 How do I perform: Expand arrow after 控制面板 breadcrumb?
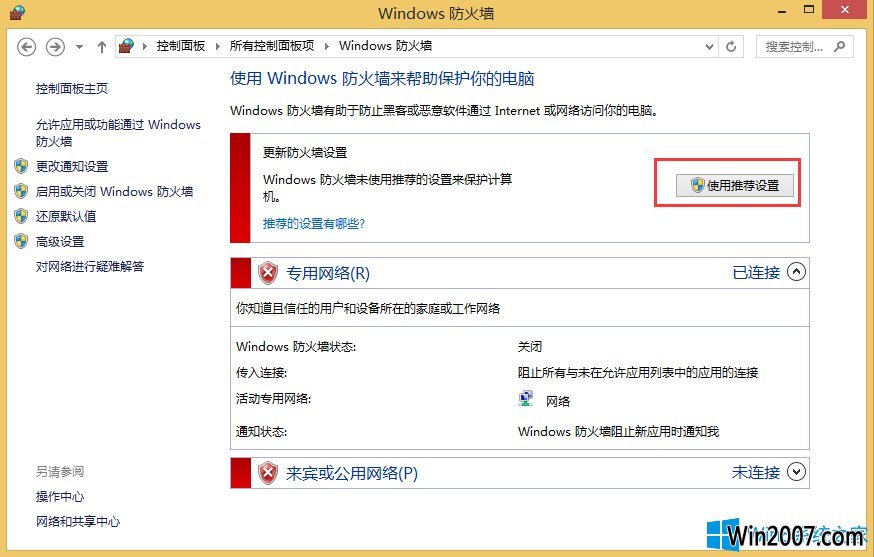point(217,46)
